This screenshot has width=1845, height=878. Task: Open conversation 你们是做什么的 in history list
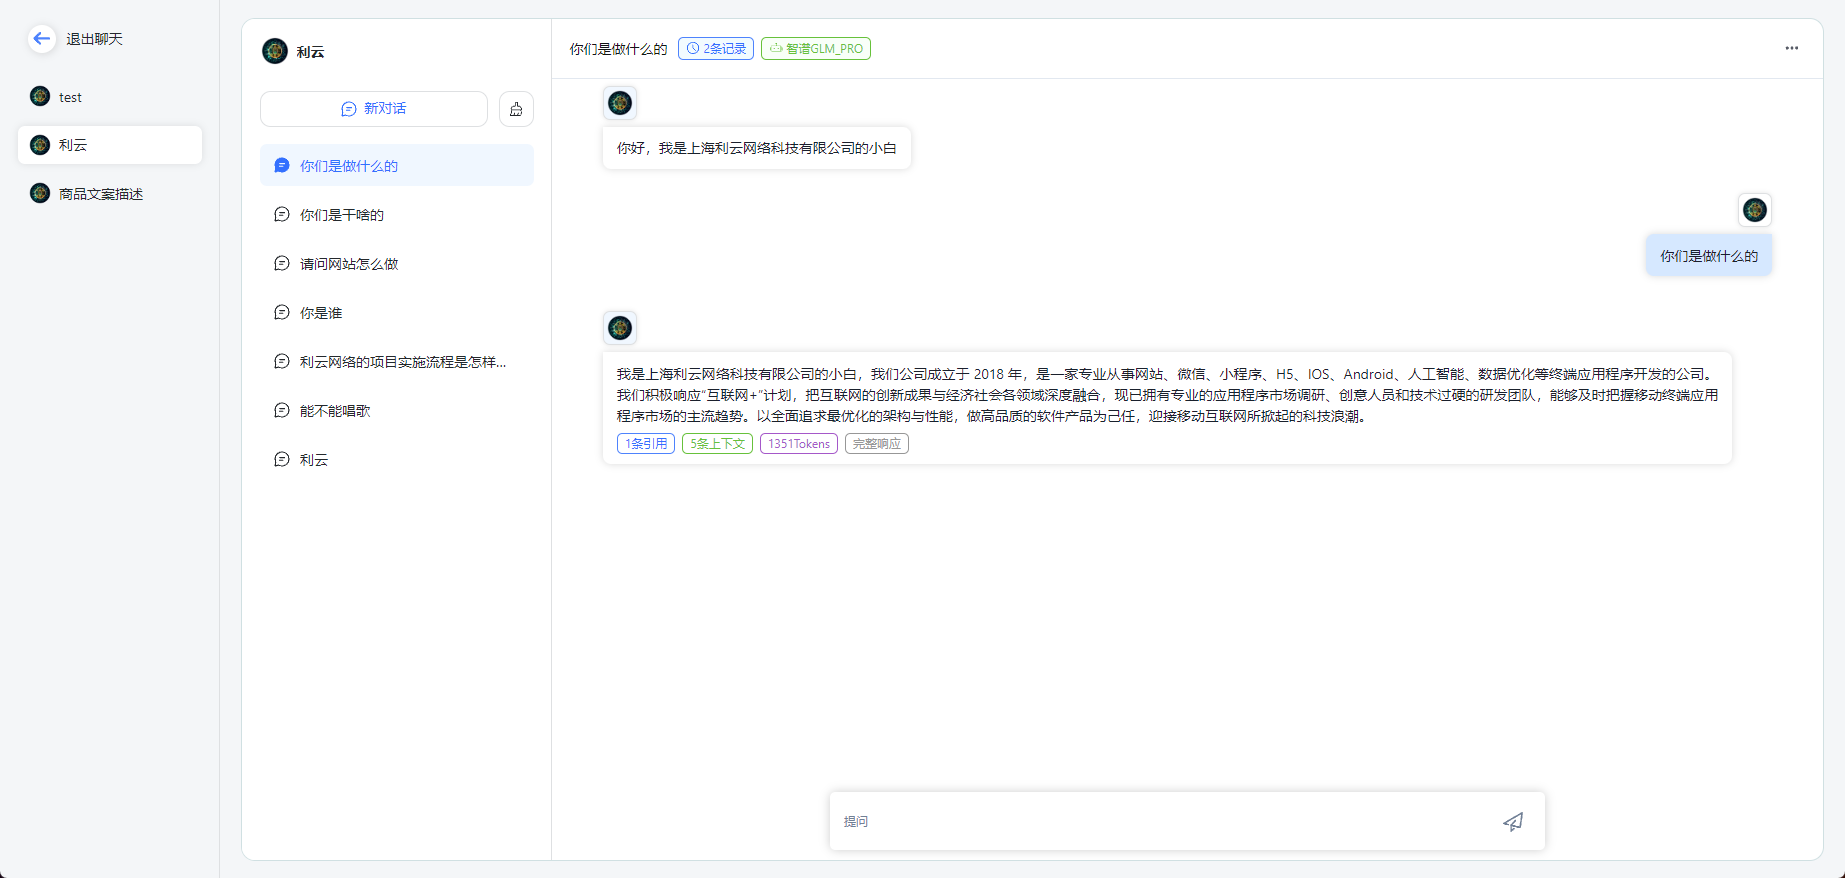[397, 165]
